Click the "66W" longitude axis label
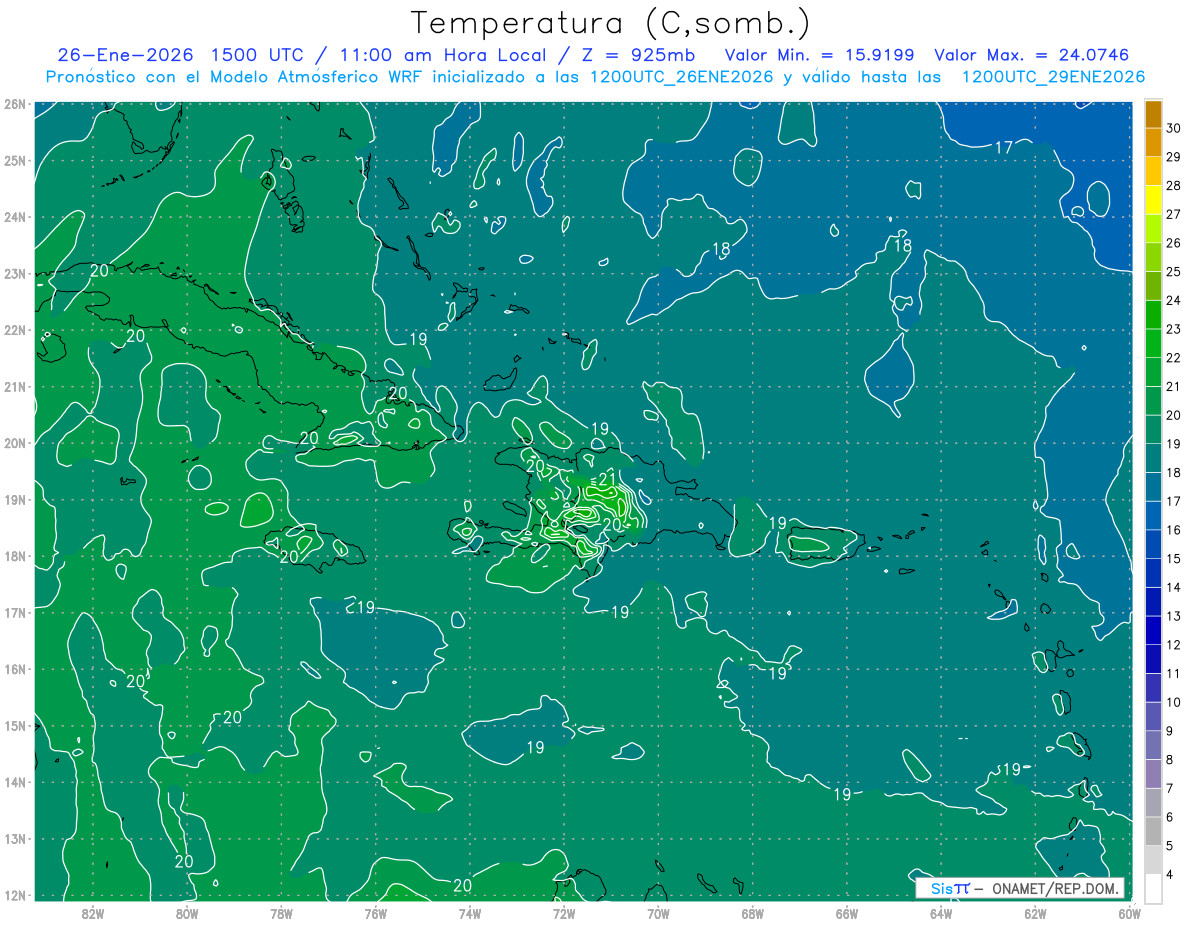Screen dimensions: 1200x927 tap(846, 913)
